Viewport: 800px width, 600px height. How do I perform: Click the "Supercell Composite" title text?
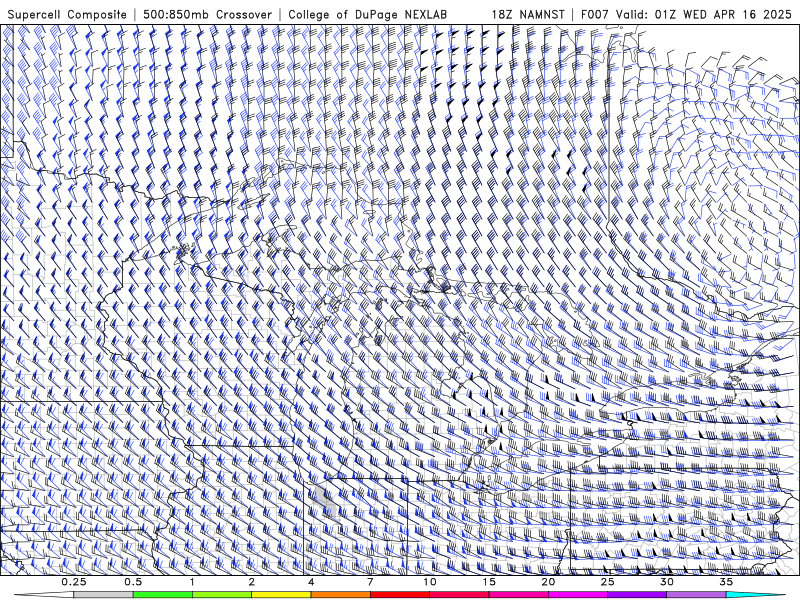click(67, 14)
